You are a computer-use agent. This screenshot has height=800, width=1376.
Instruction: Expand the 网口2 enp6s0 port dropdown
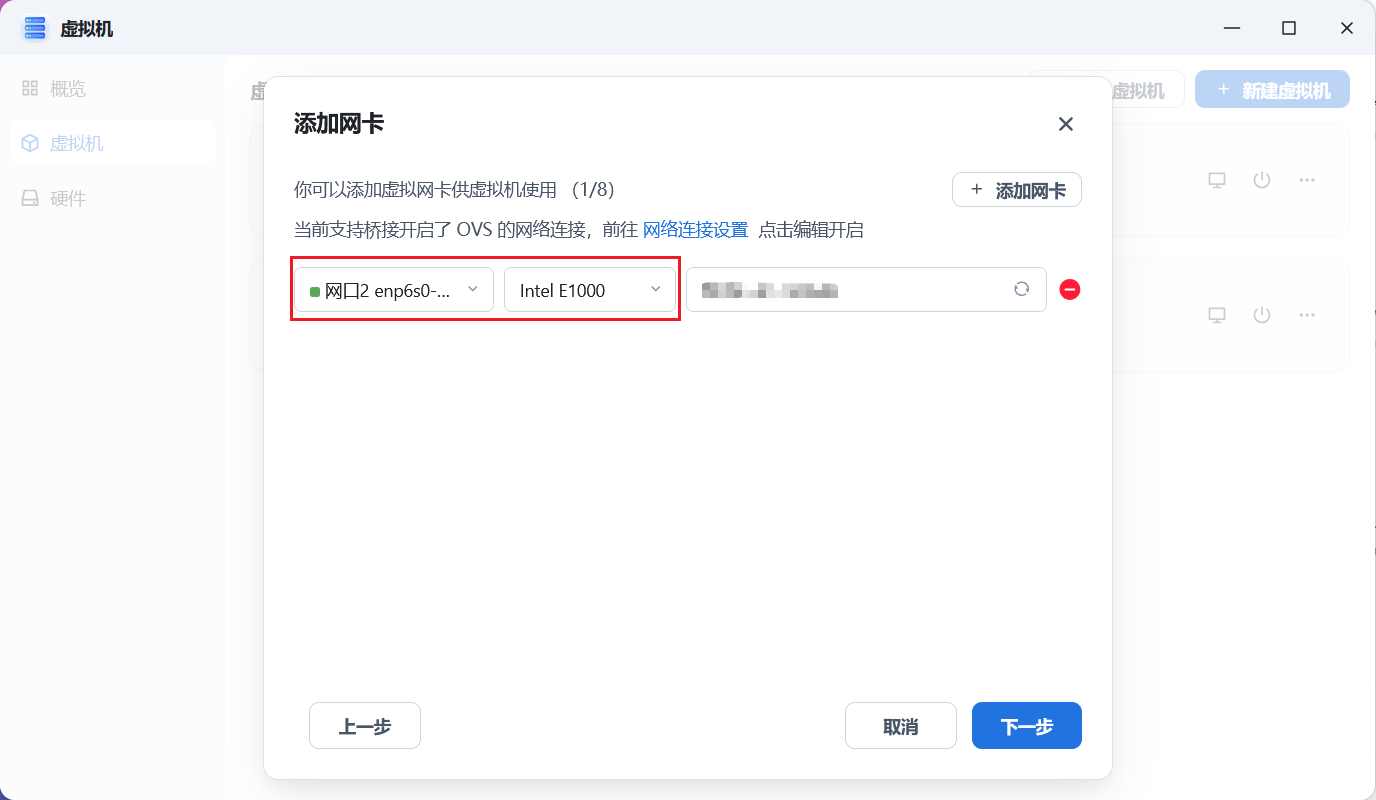click(x=394, y=290)
